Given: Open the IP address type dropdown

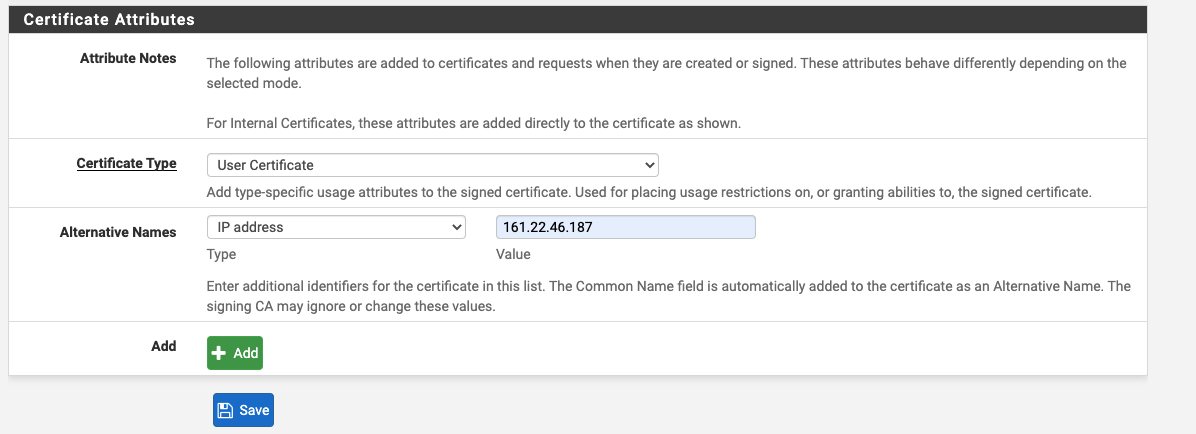Looking at the screenshot, I should tap(336, 227).
